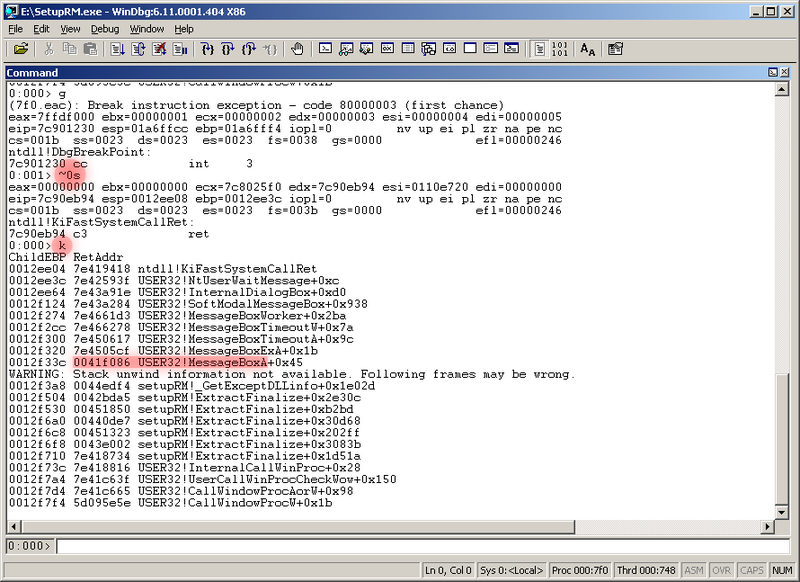This screenshot has width=800, height=582.
Task: Click the 'ChildEBP RetAddr' header line
Action: point(66,258)
